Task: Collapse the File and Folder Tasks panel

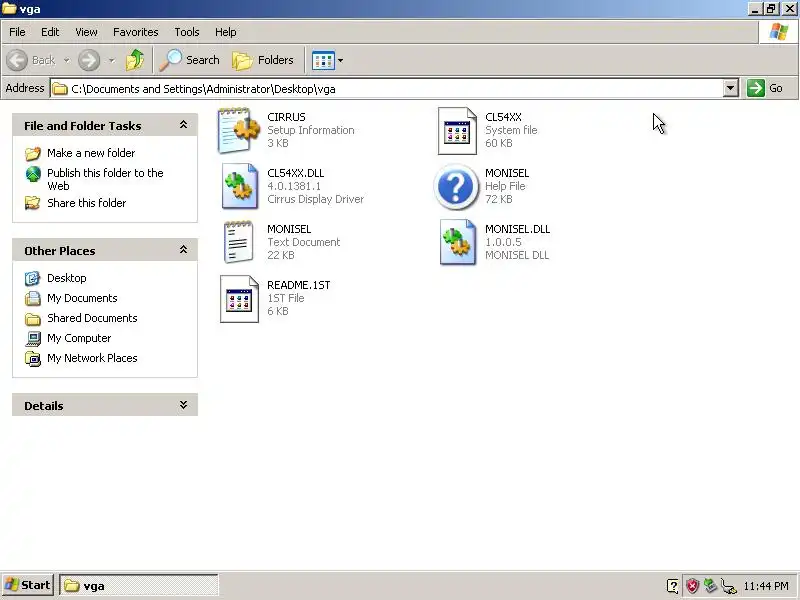Action: (x=183, y=125)
